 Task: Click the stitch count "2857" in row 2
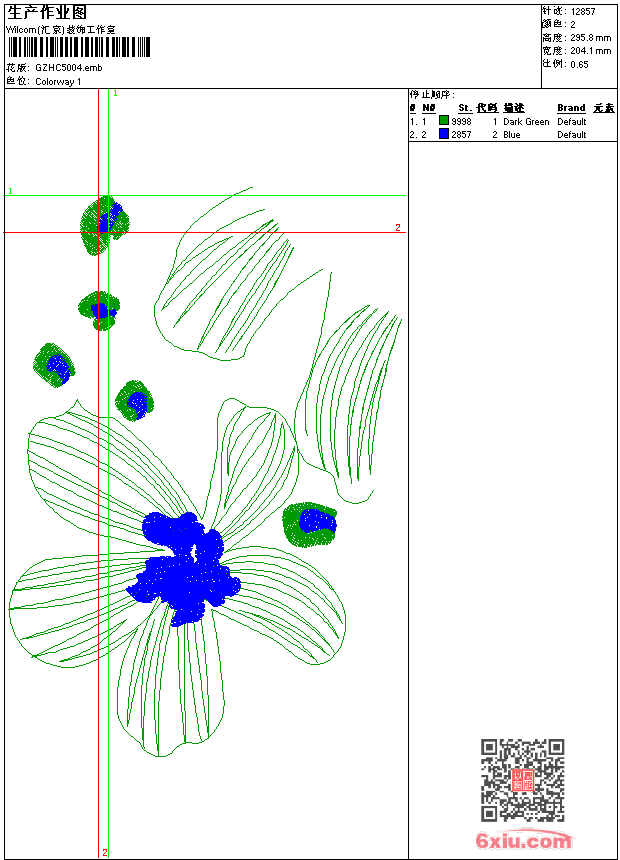461,135
